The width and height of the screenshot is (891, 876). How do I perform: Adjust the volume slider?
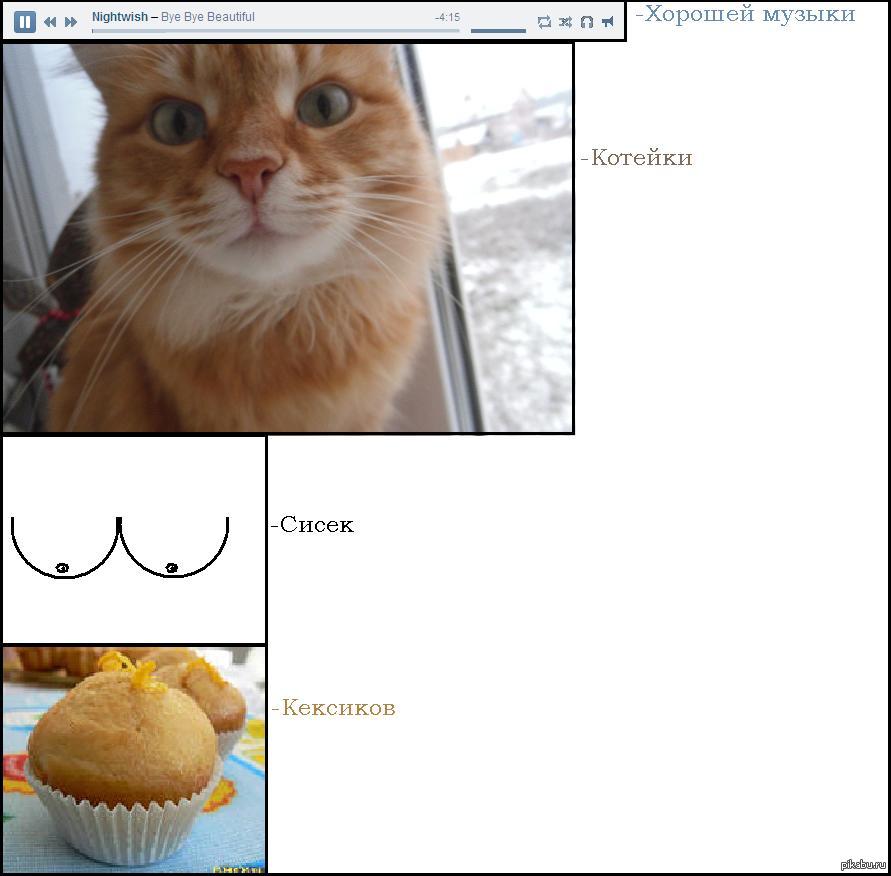498,31
